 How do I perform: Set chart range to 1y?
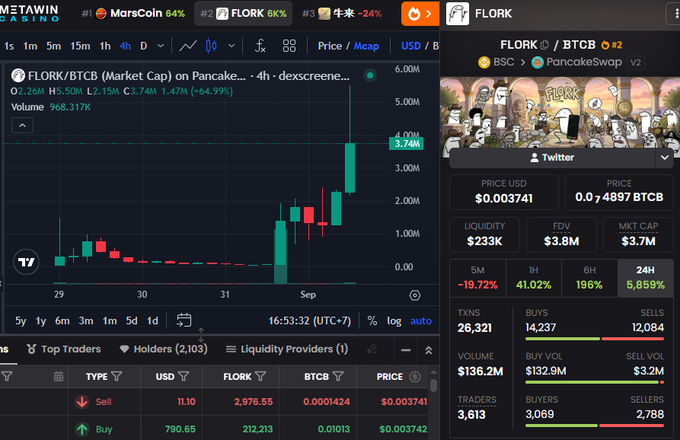41,321
